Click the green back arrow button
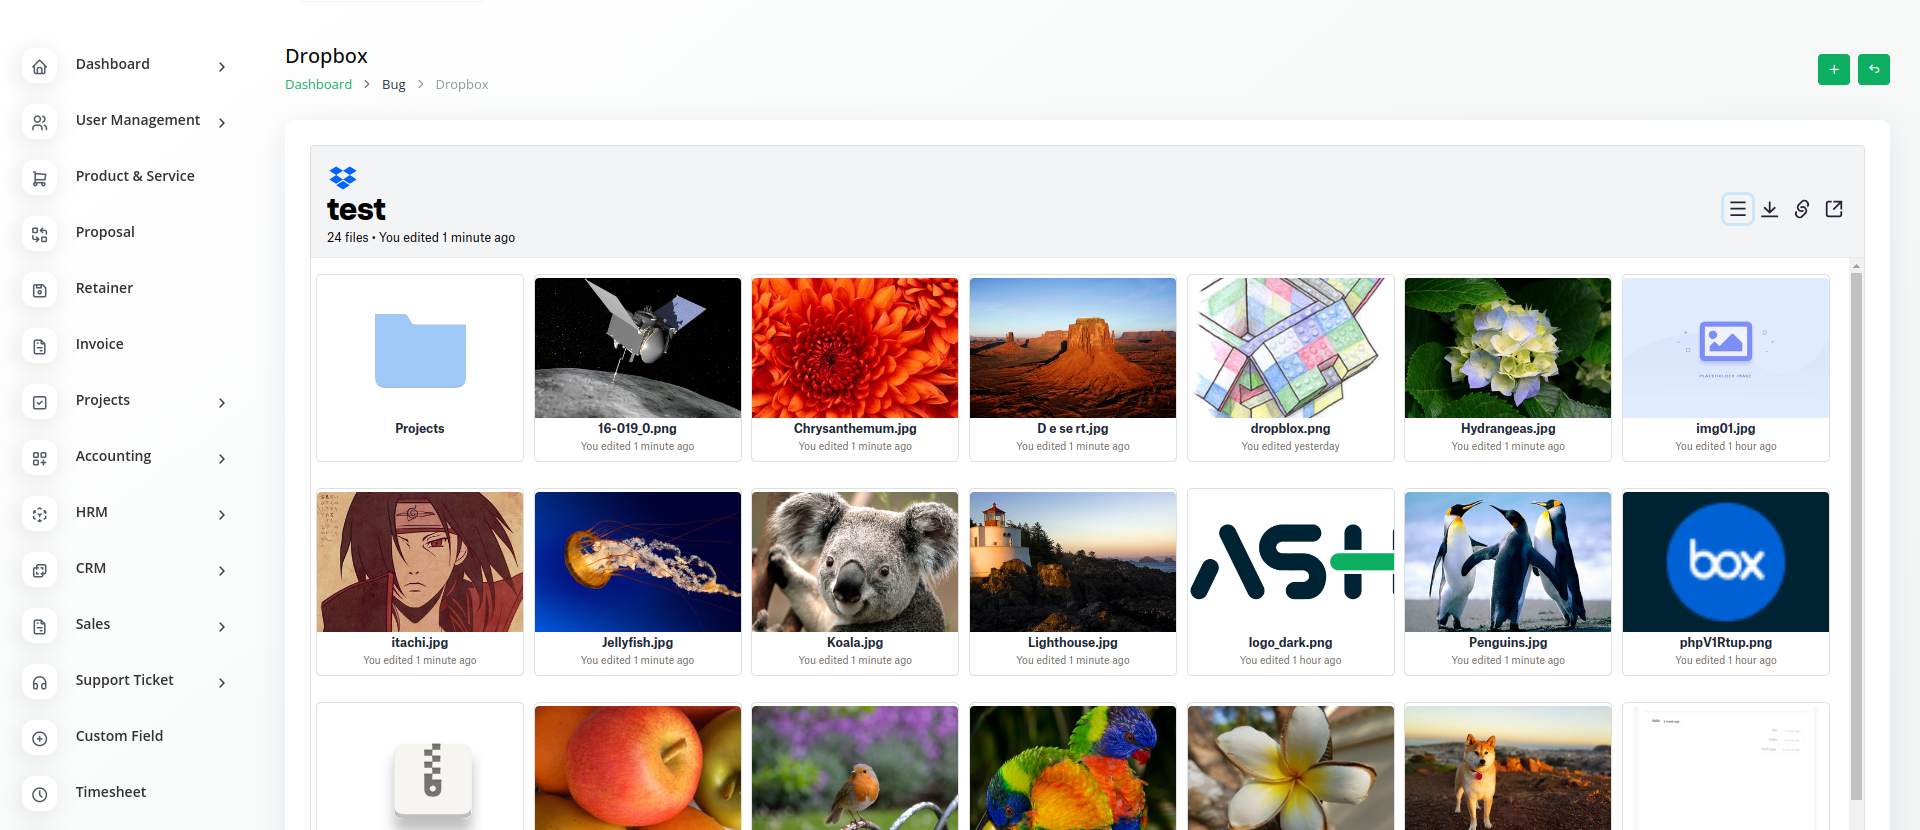Screen dimensions: 1920x830 coord(1873,69)
